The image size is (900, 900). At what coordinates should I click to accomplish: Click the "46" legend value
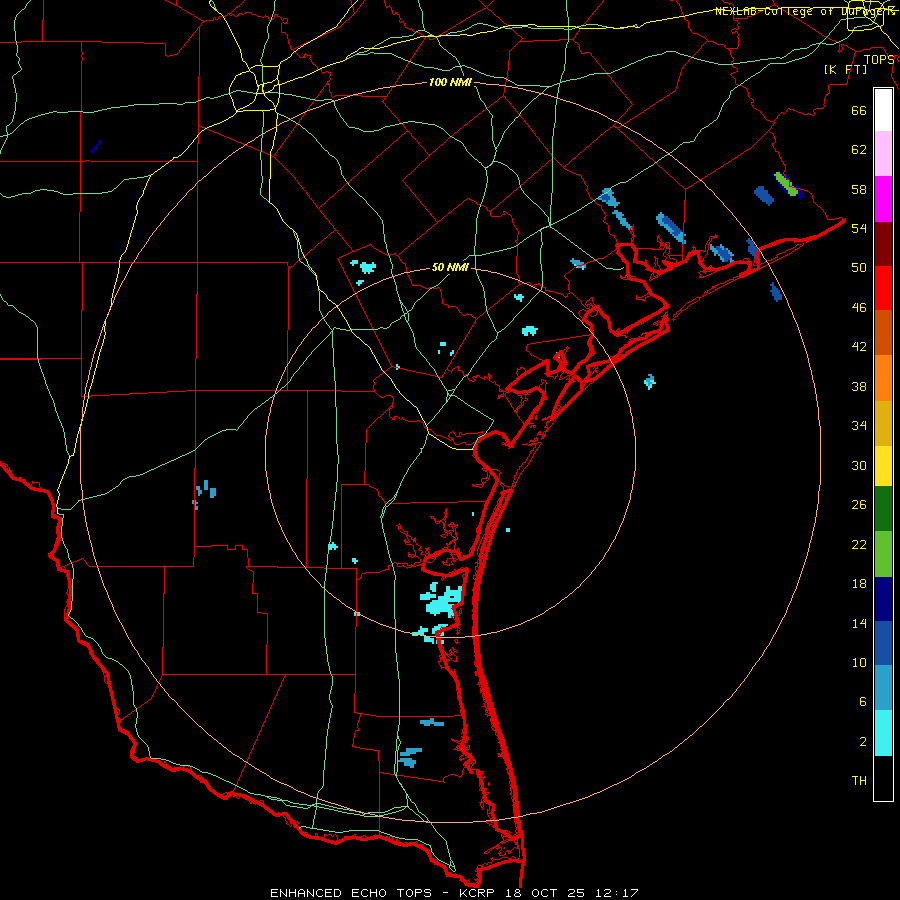point(859,308)
